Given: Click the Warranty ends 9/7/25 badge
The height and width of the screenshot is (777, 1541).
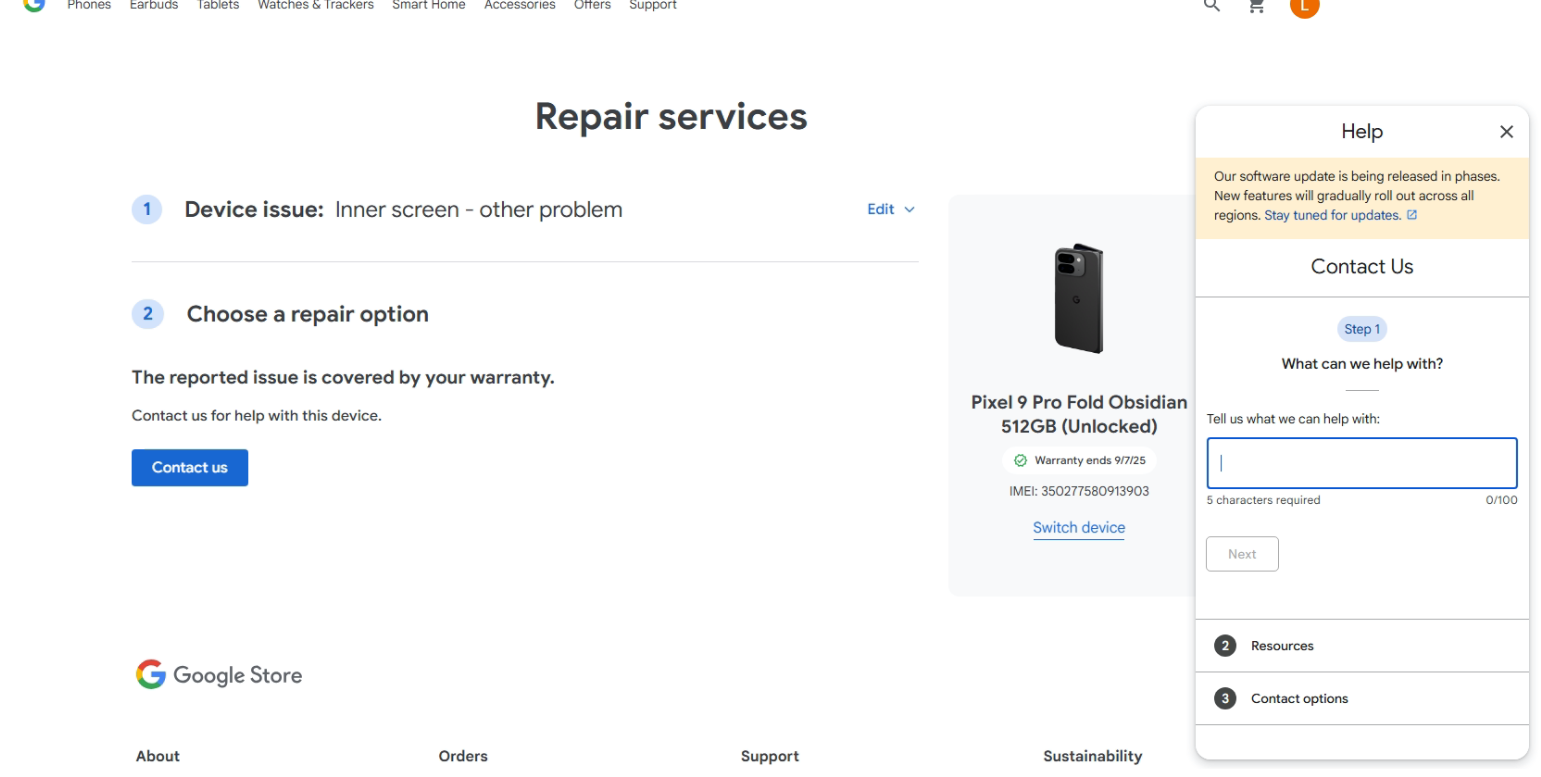Looking at the screenshot, I should point(1079,461).
